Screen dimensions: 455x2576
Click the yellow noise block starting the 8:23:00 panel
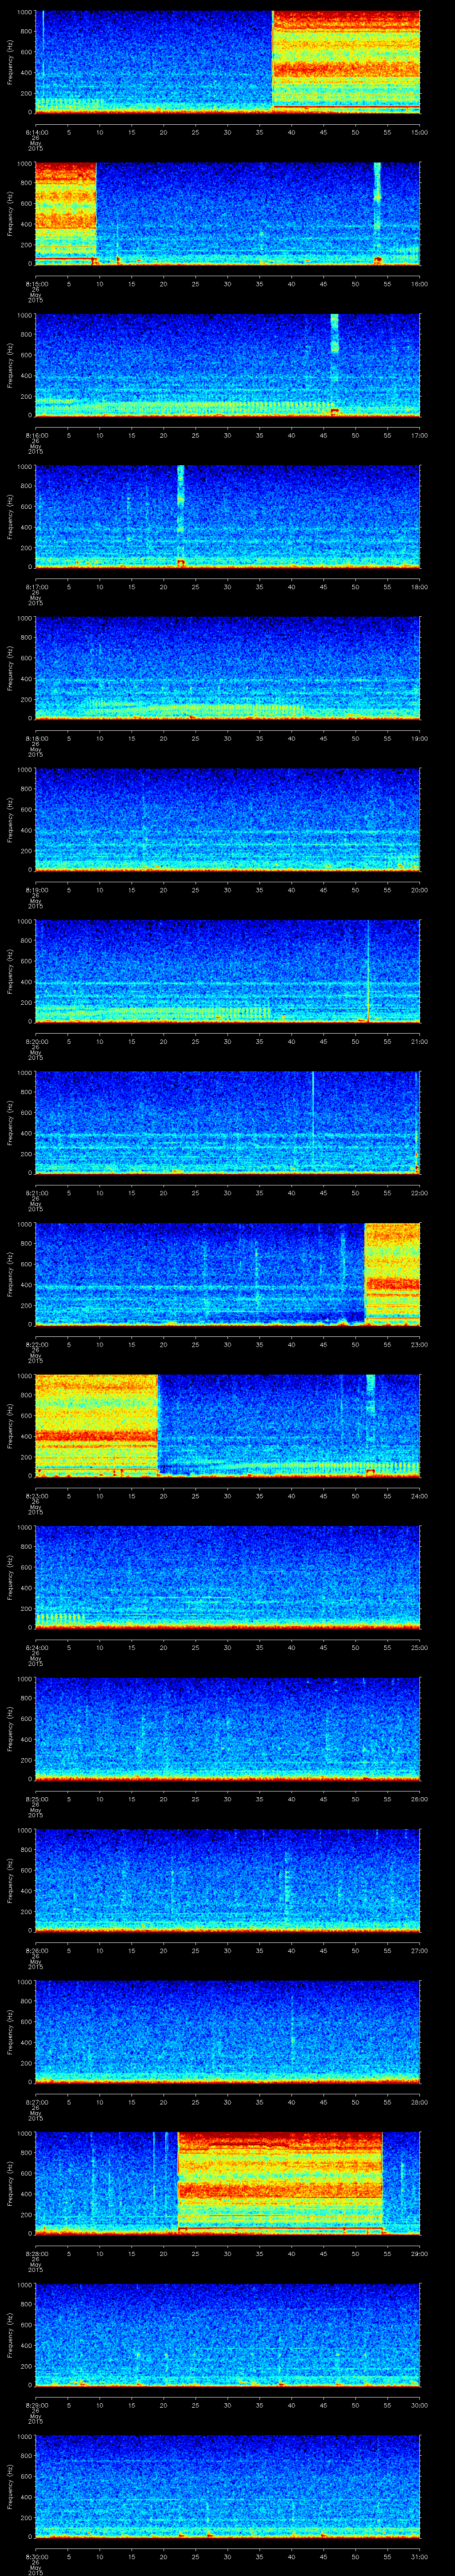point(96,1425)
